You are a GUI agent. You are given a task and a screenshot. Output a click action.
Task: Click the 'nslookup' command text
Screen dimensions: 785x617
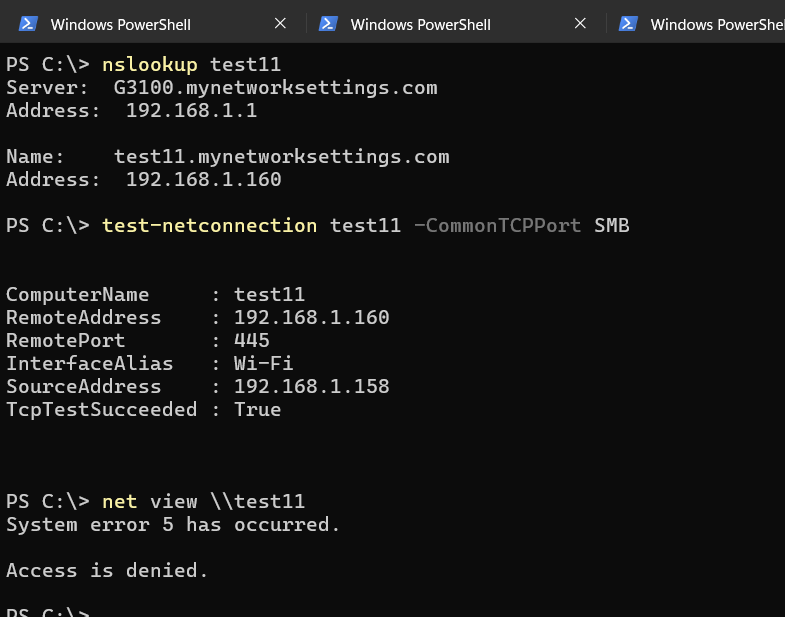coord(150,65)
